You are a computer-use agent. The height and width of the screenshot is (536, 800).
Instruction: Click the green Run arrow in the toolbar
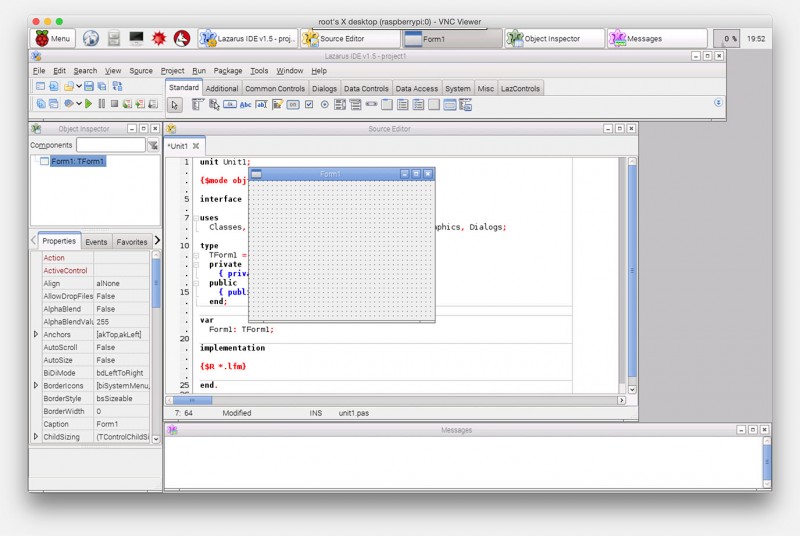89,103
